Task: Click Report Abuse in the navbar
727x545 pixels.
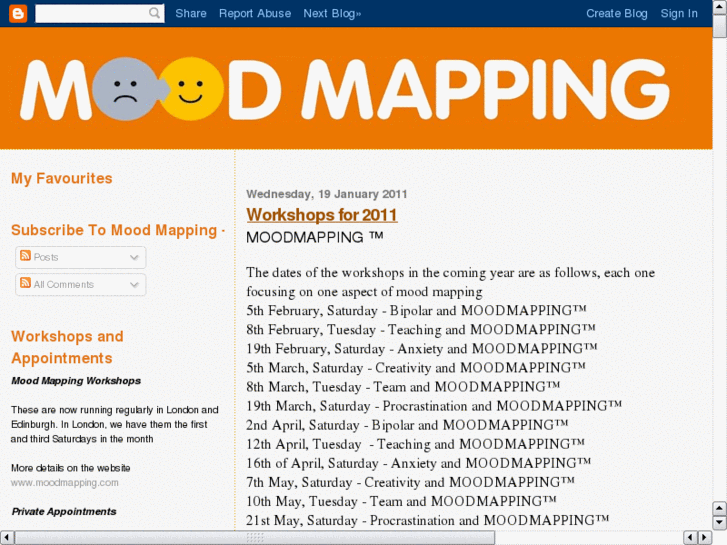Action: pos(255,13)
